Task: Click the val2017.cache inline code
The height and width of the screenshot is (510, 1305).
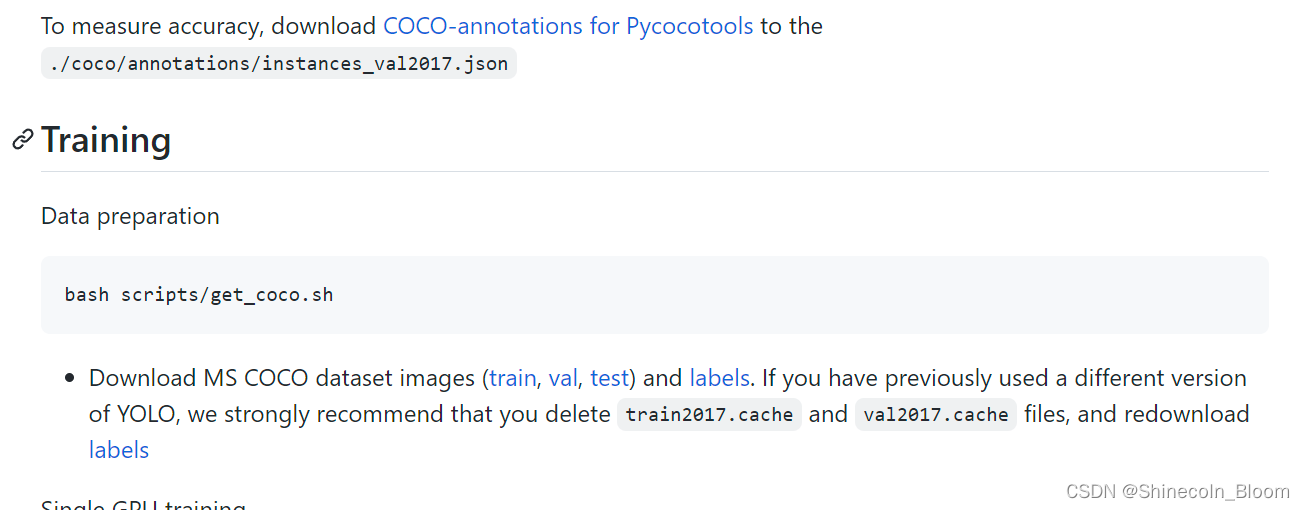Action: 935,415
